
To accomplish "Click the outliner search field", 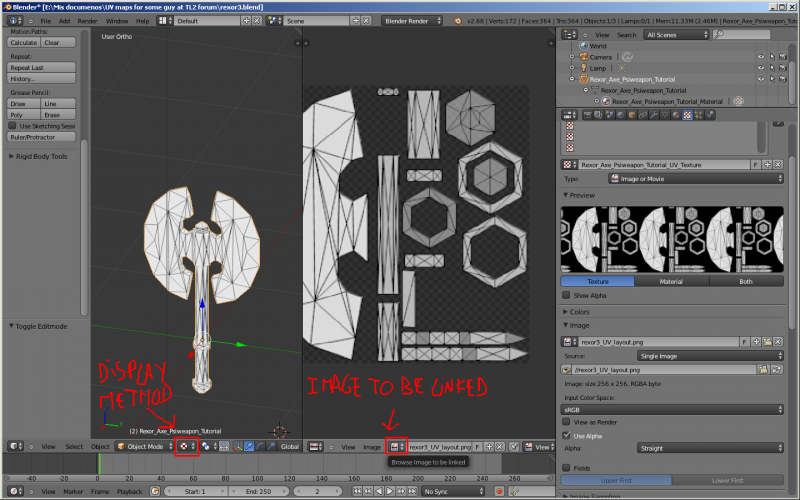I will [741, 35].
